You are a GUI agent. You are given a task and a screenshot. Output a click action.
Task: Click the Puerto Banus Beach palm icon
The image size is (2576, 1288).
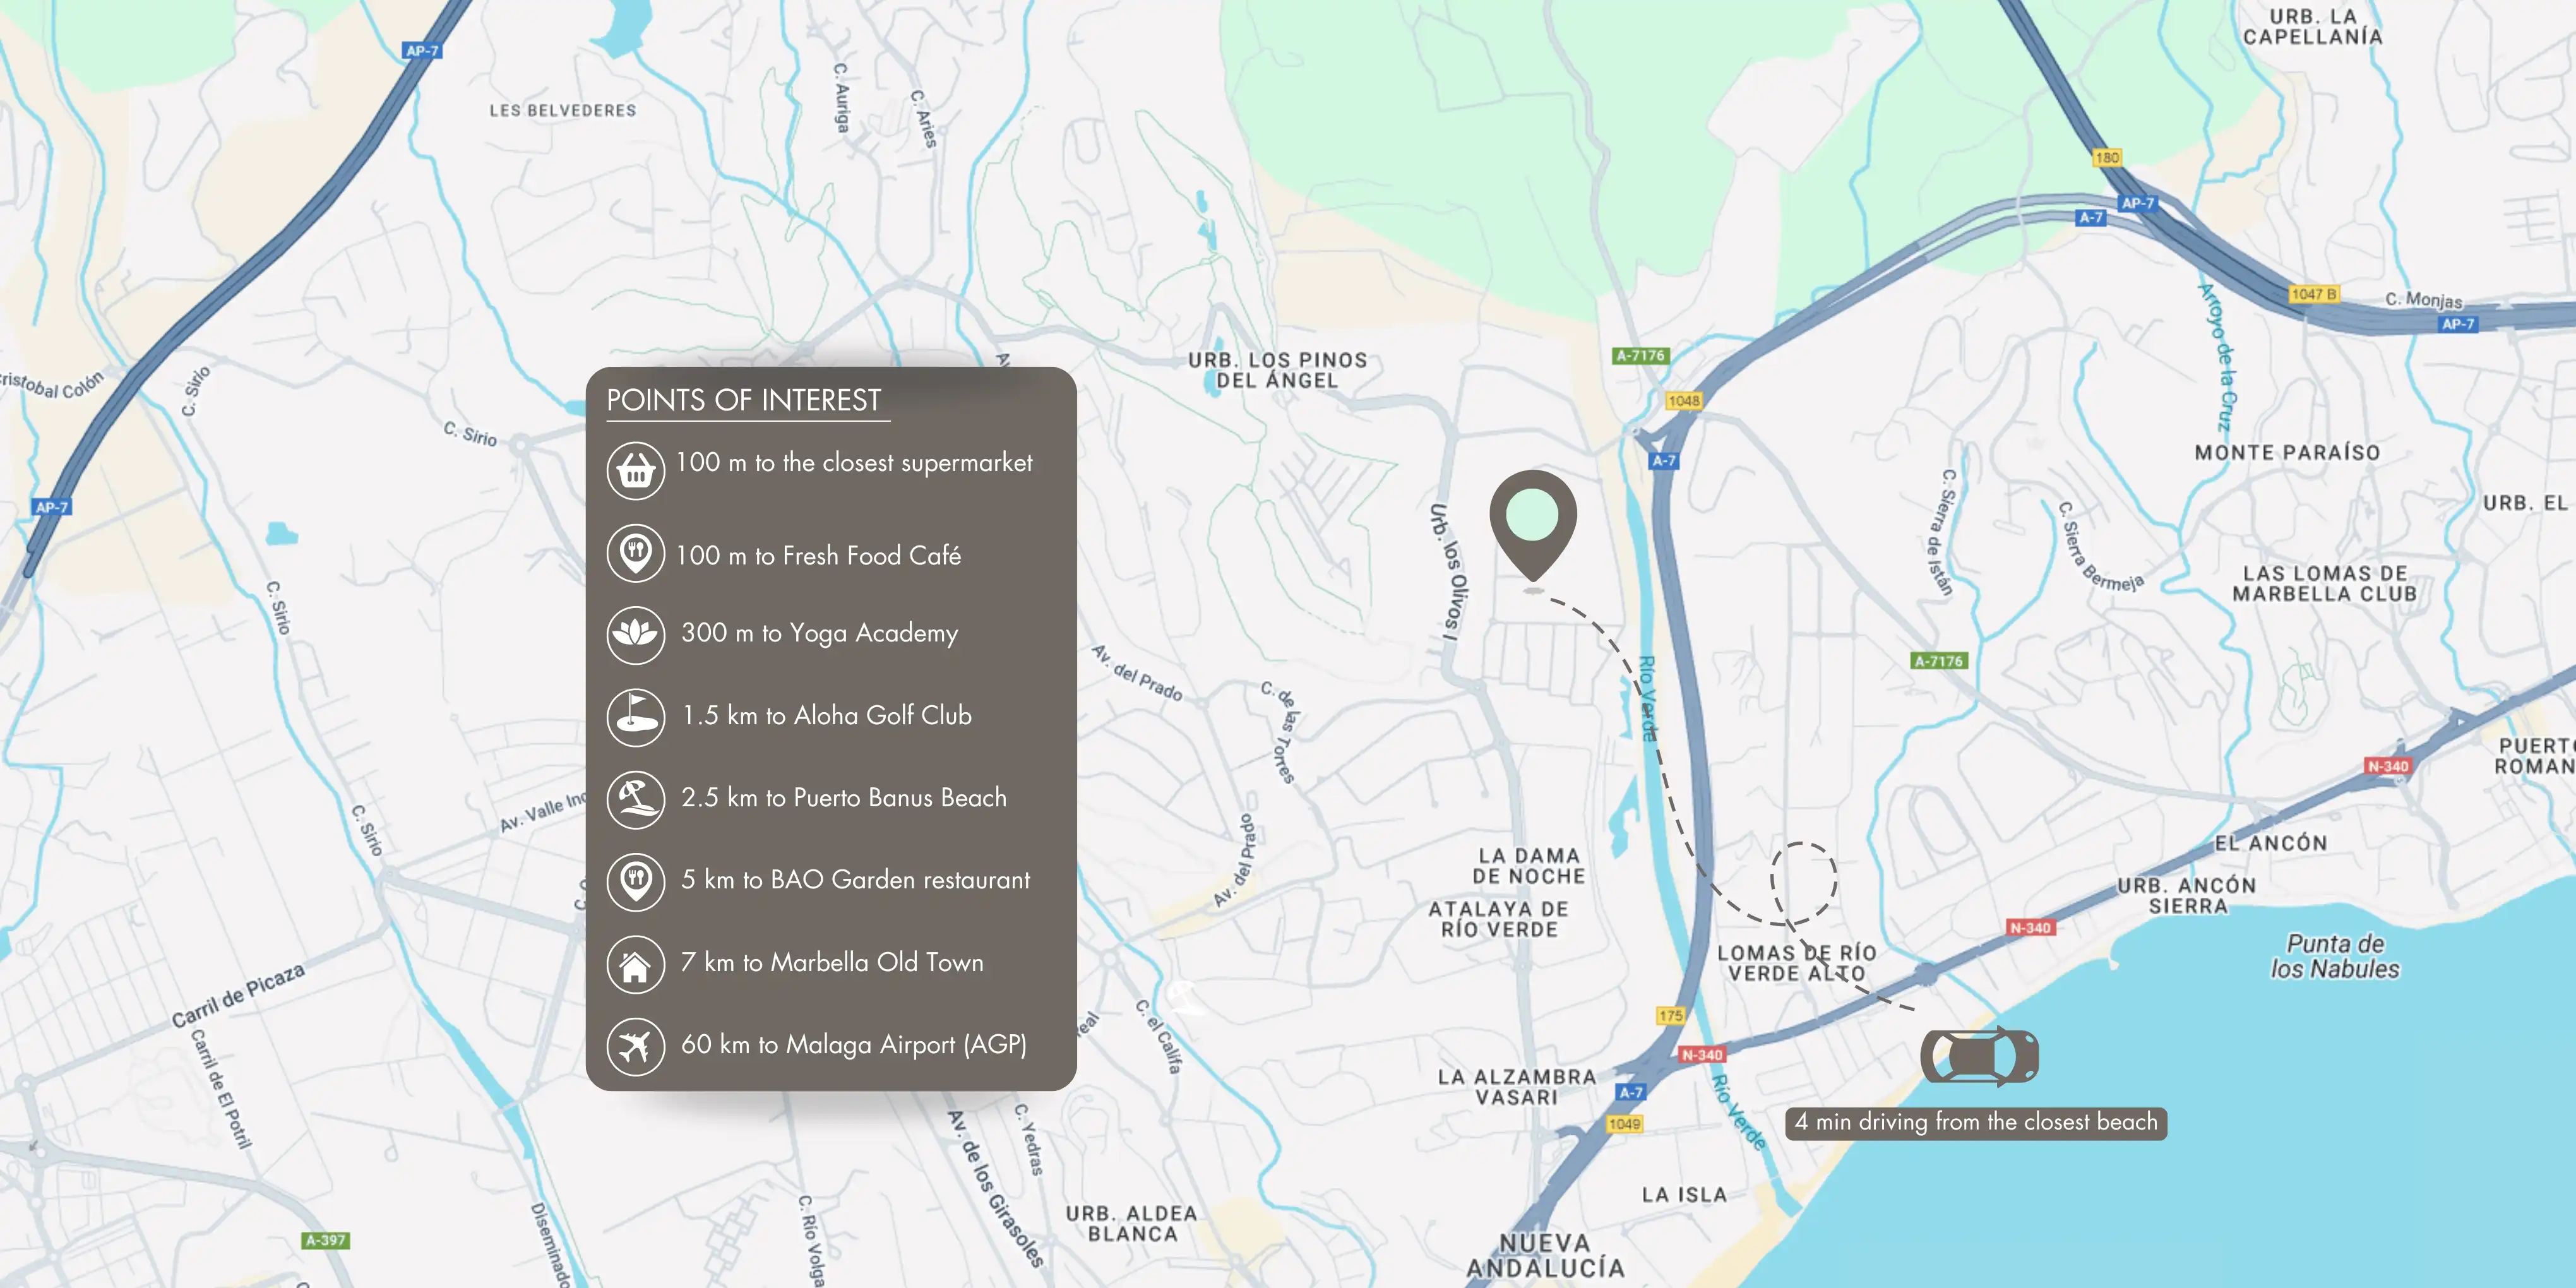(635, 799)
